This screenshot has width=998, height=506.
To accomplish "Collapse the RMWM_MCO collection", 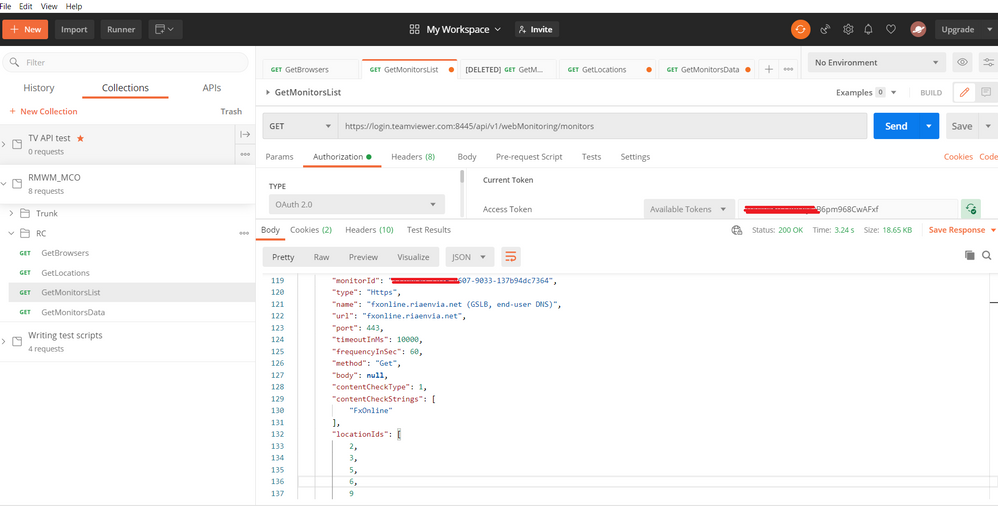I will 4,184.
